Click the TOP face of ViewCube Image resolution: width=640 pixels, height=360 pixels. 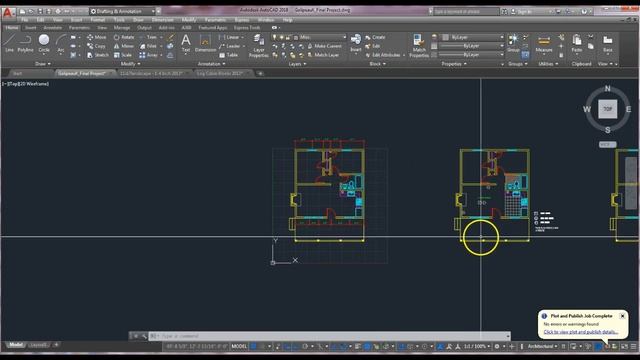(607, 109)
